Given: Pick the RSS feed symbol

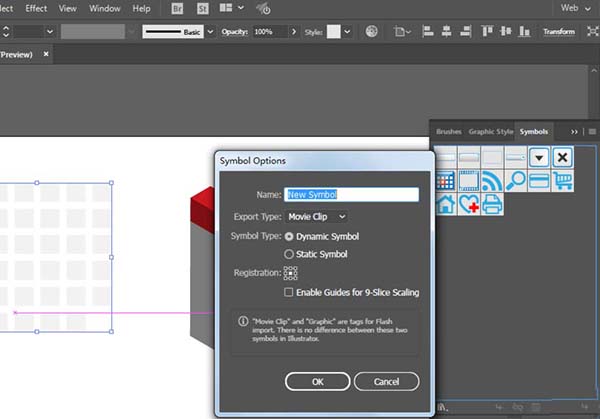Looking at the screenshot, I should (x=492, y=181).
